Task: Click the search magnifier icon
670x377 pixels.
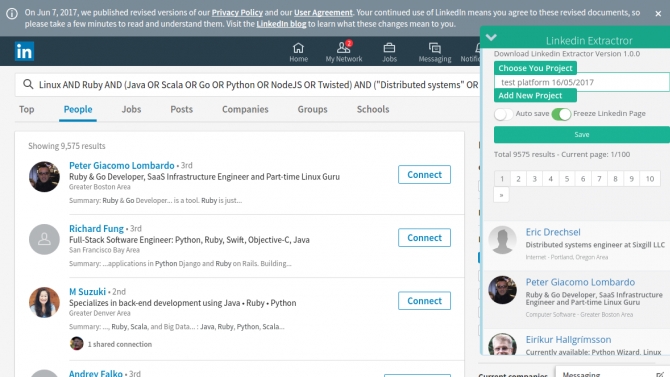Action: [28, 84]
